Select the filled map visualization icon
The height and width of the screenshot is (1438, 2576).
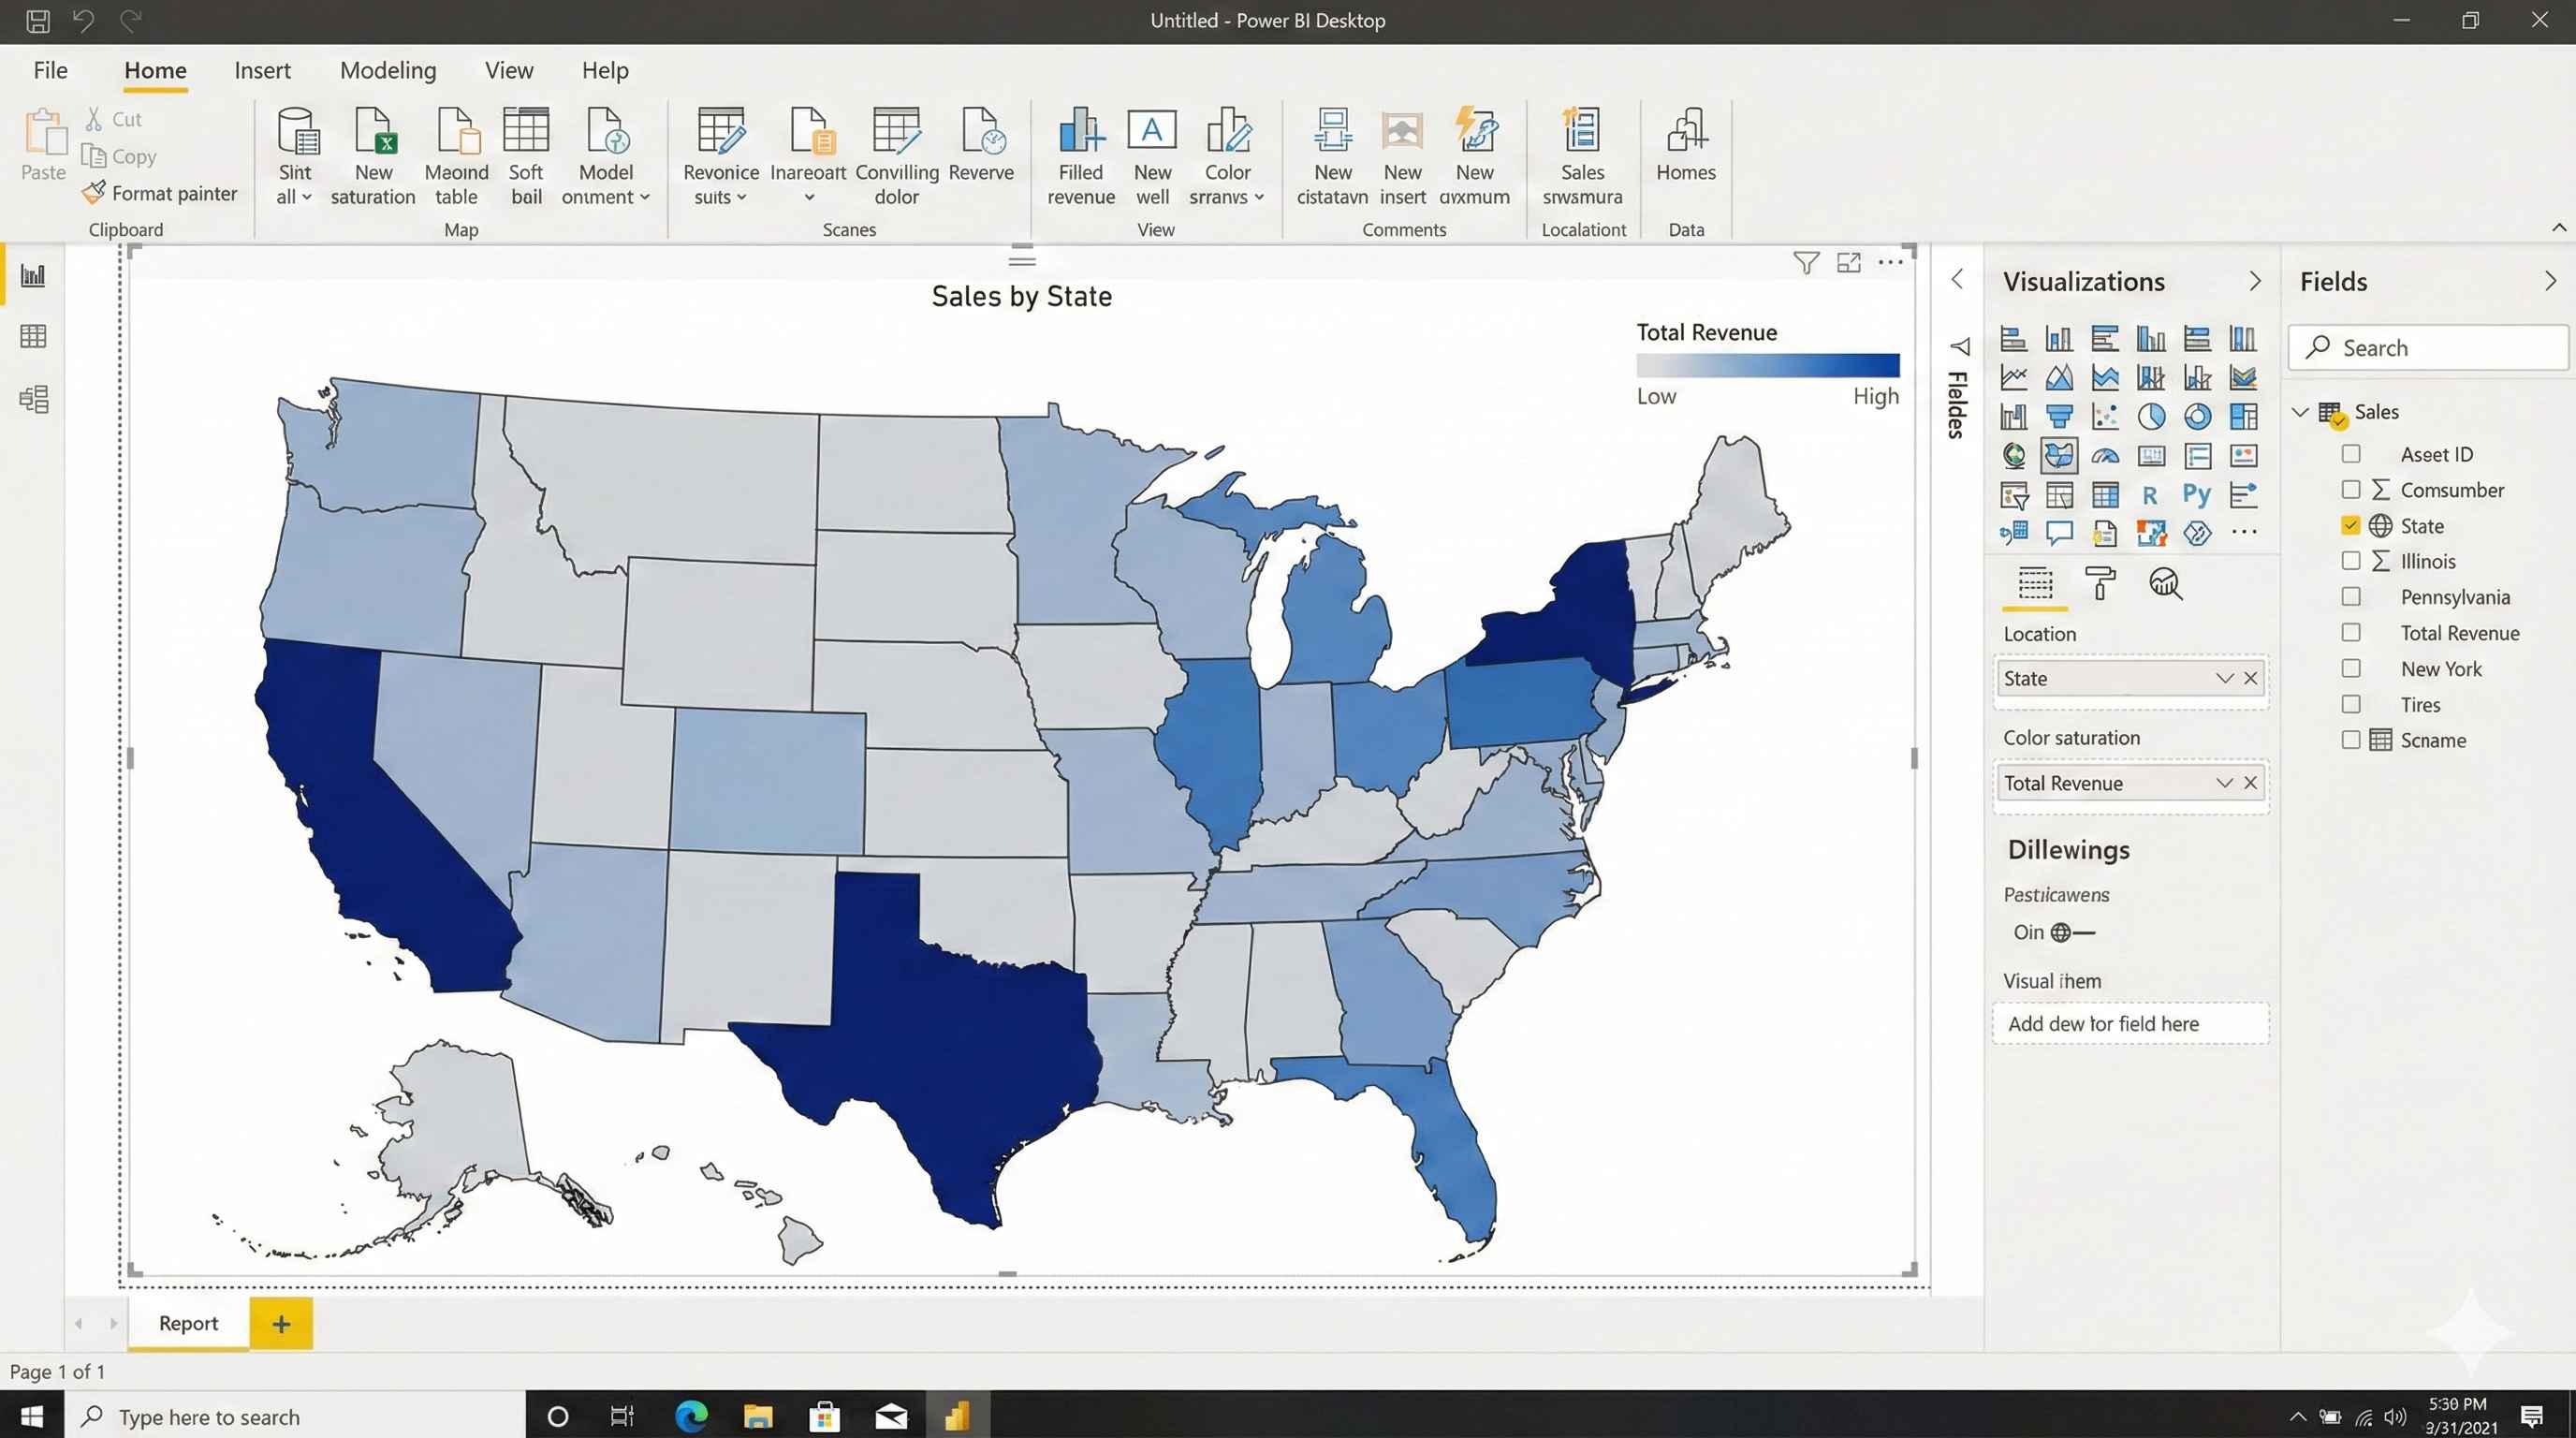2060,455
